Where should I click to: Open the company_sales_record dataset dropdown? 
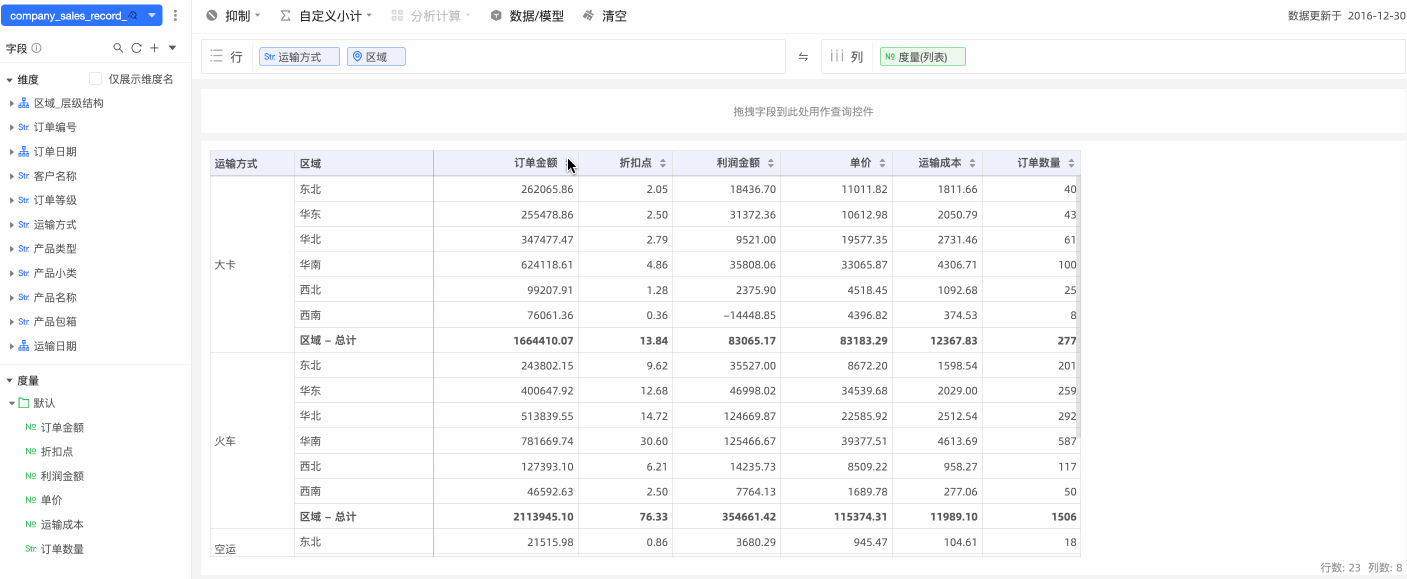click(x=152, y=16)
